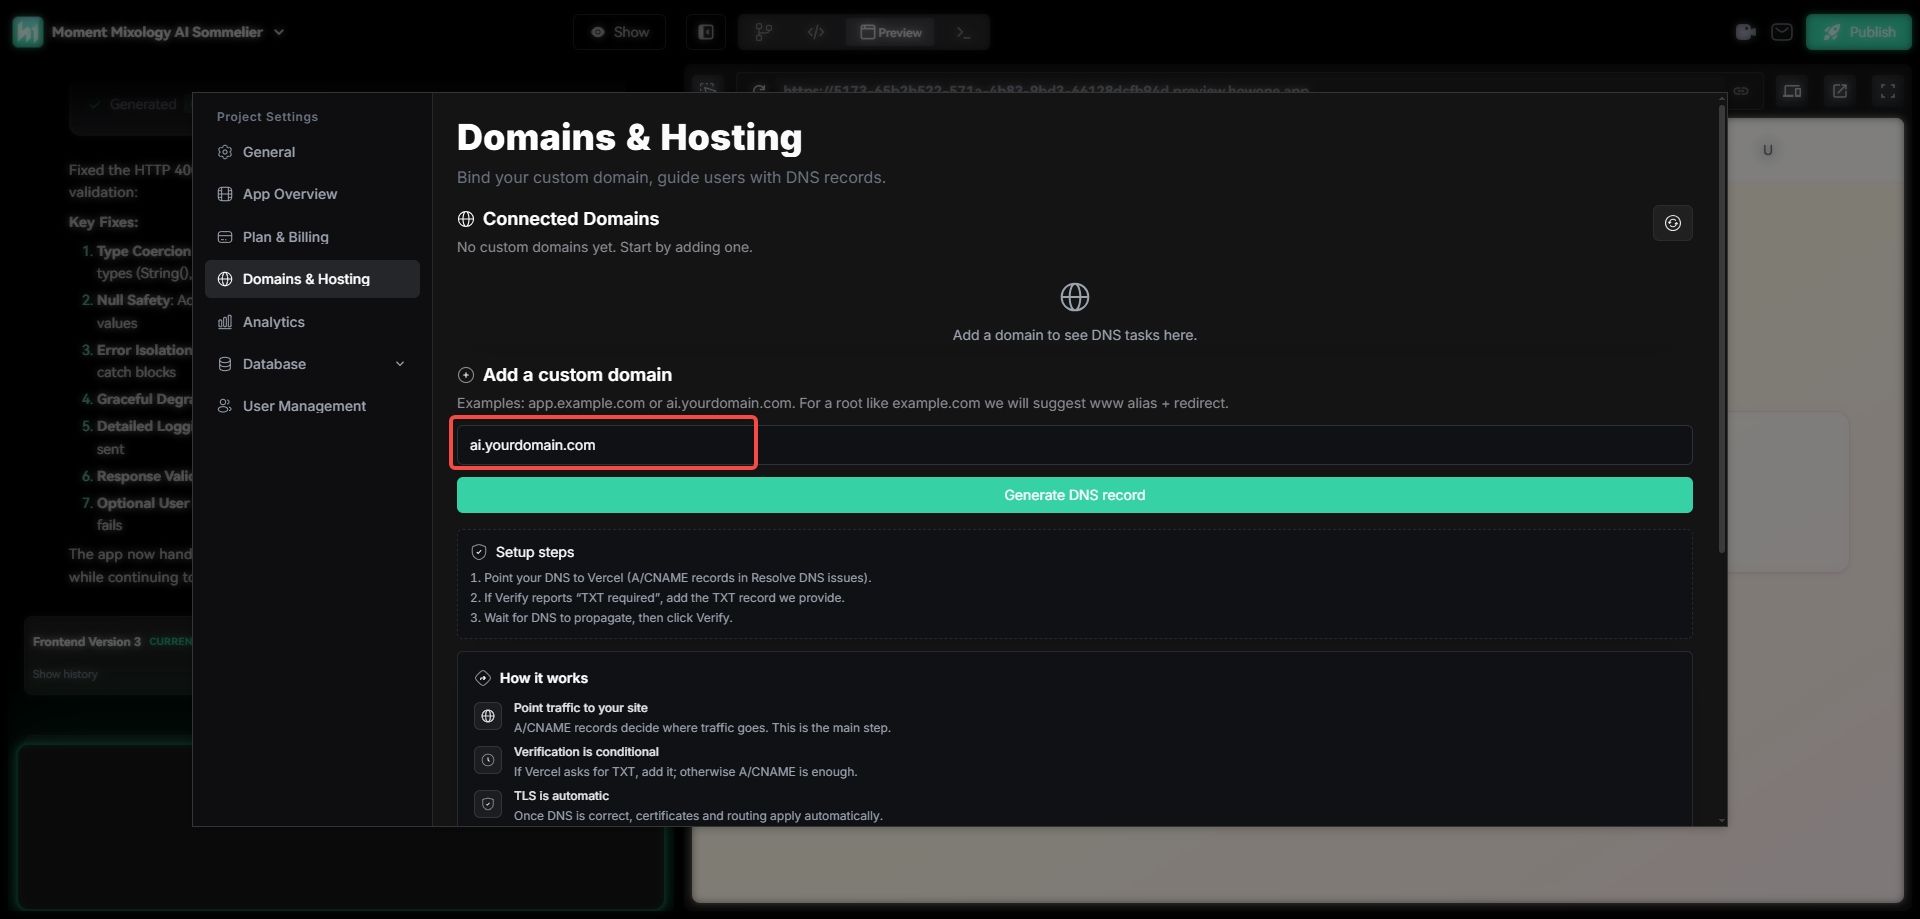Click the refresh icon in Connected Domains
The image size is (1920, 919).
[x=1672, y=223]
